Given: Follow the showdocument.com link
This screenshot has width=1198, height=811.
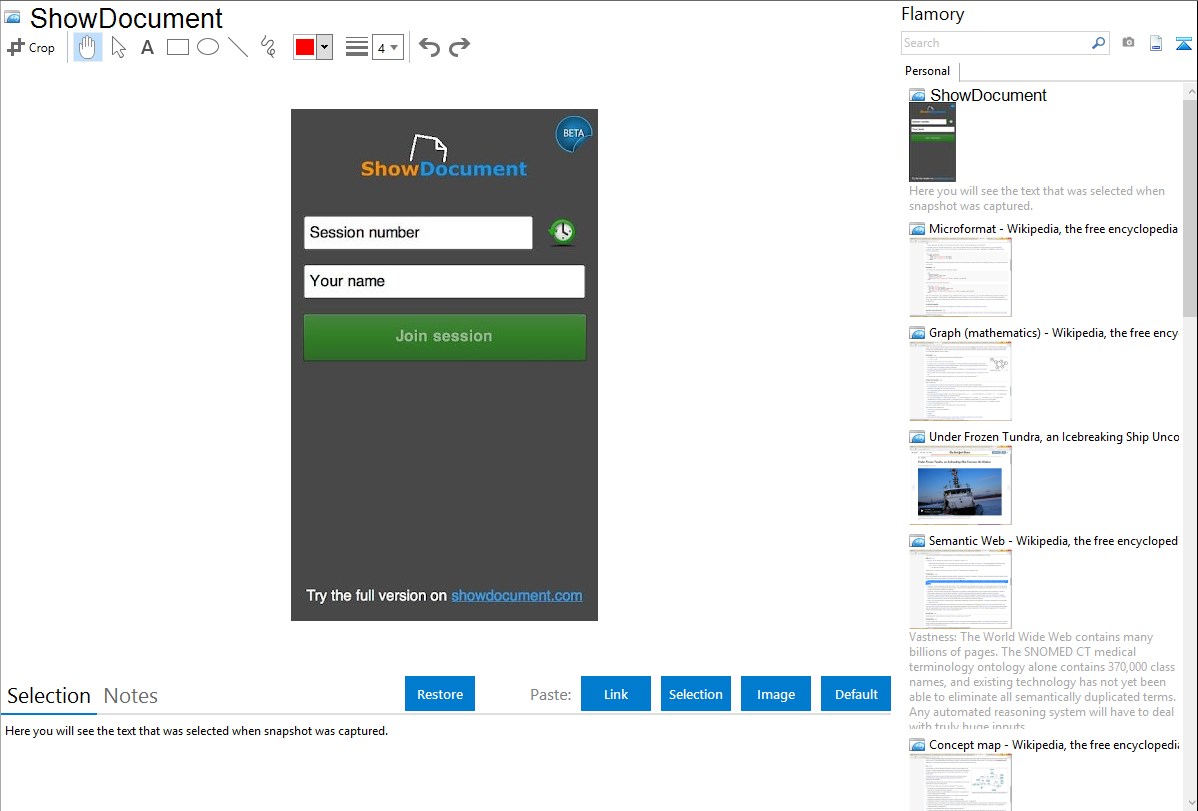Looking at the screenshot, I should pyautogui.click(x=516, y=595).
